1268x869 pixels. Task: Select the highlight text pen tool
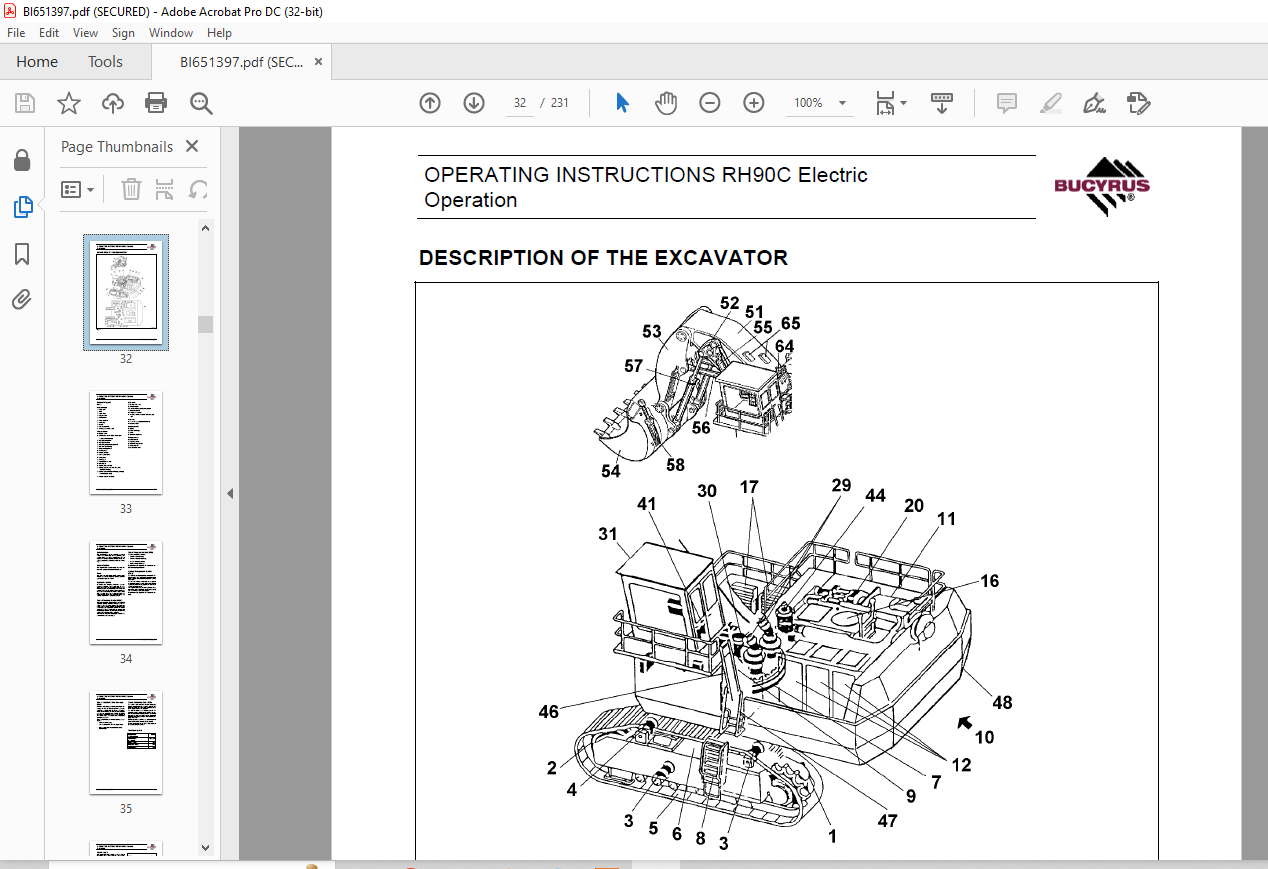[1050, 103]
